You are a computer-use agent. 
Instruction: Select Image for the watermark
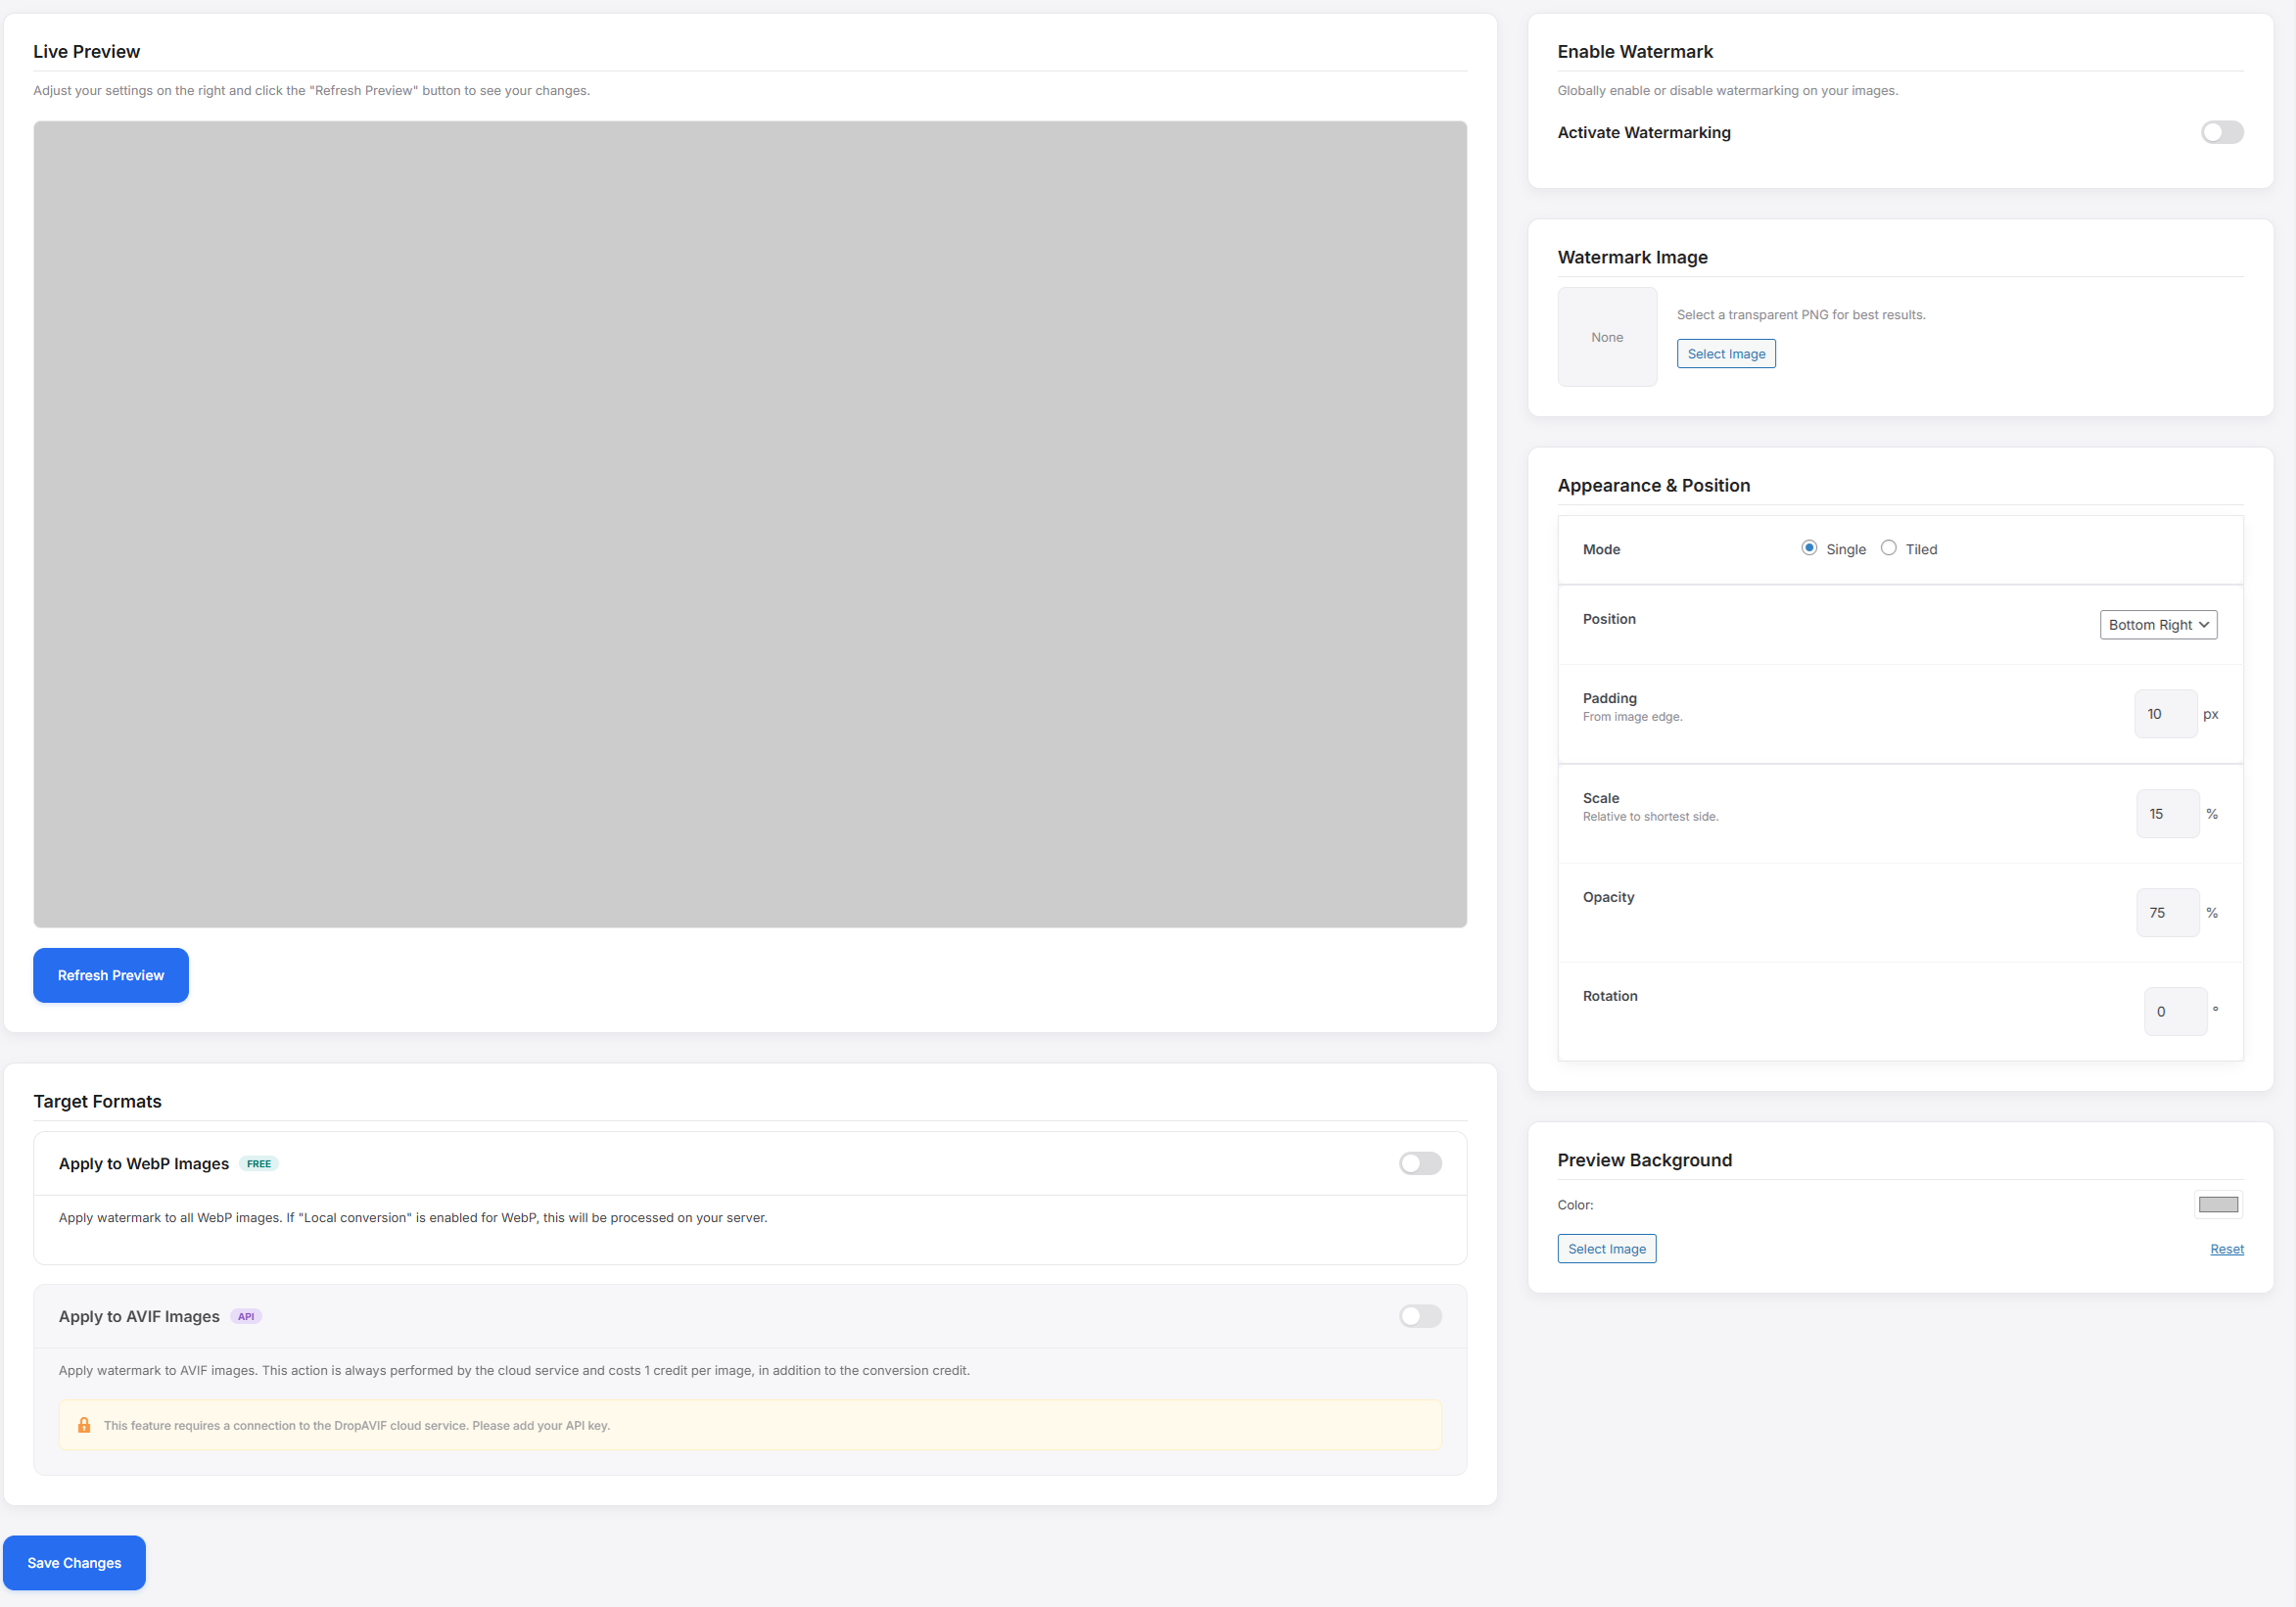pyautogui.click(x=1725, y=353)
